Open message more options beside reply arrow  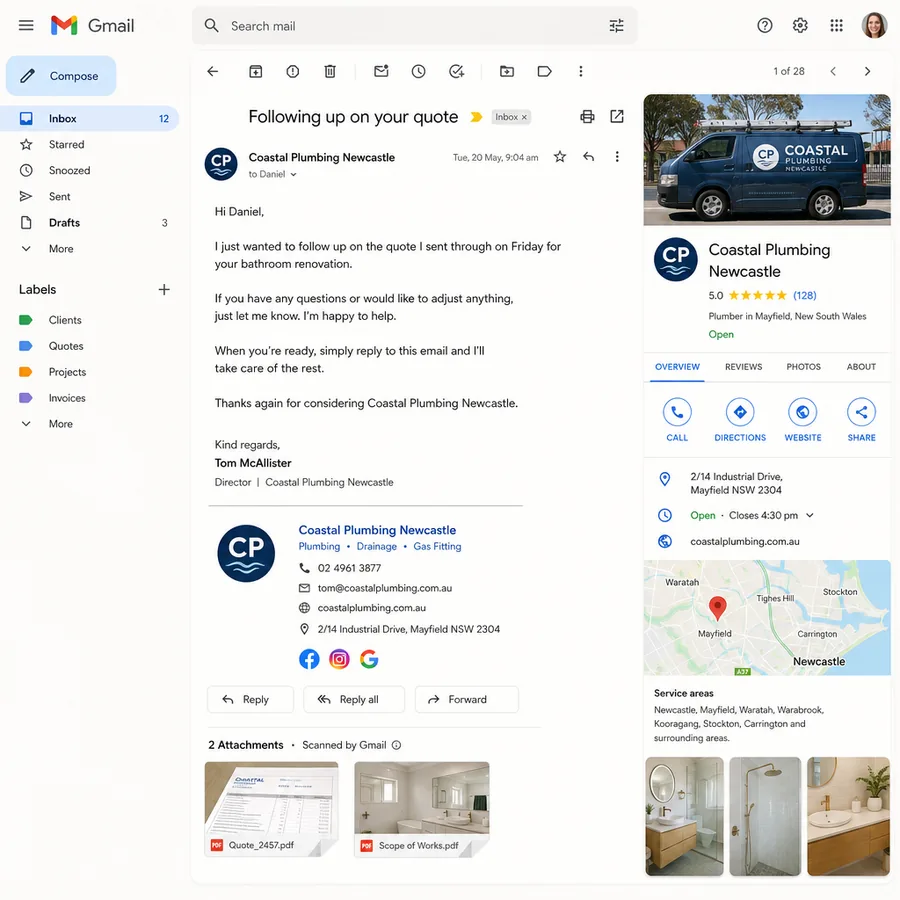(x=617, y=157)
